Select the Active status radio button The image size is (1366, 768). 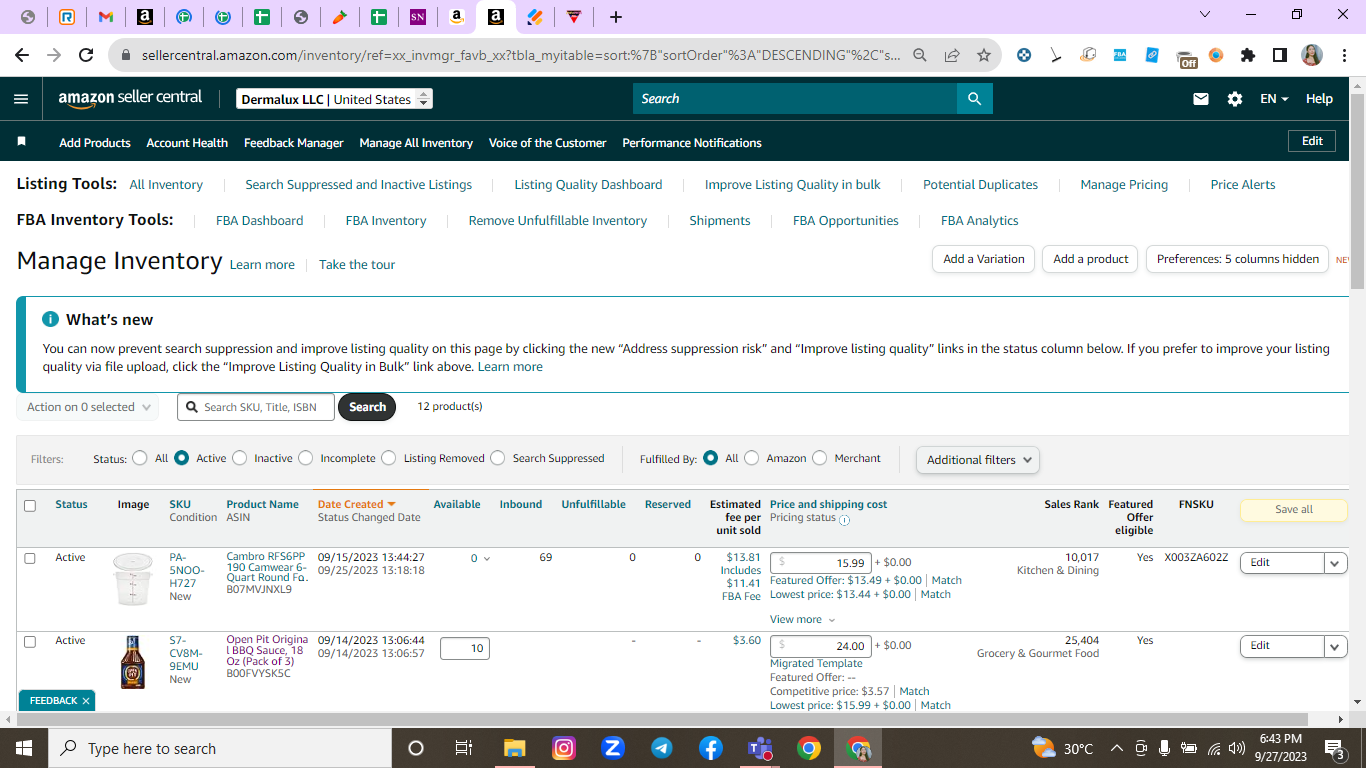pos(182,458)
